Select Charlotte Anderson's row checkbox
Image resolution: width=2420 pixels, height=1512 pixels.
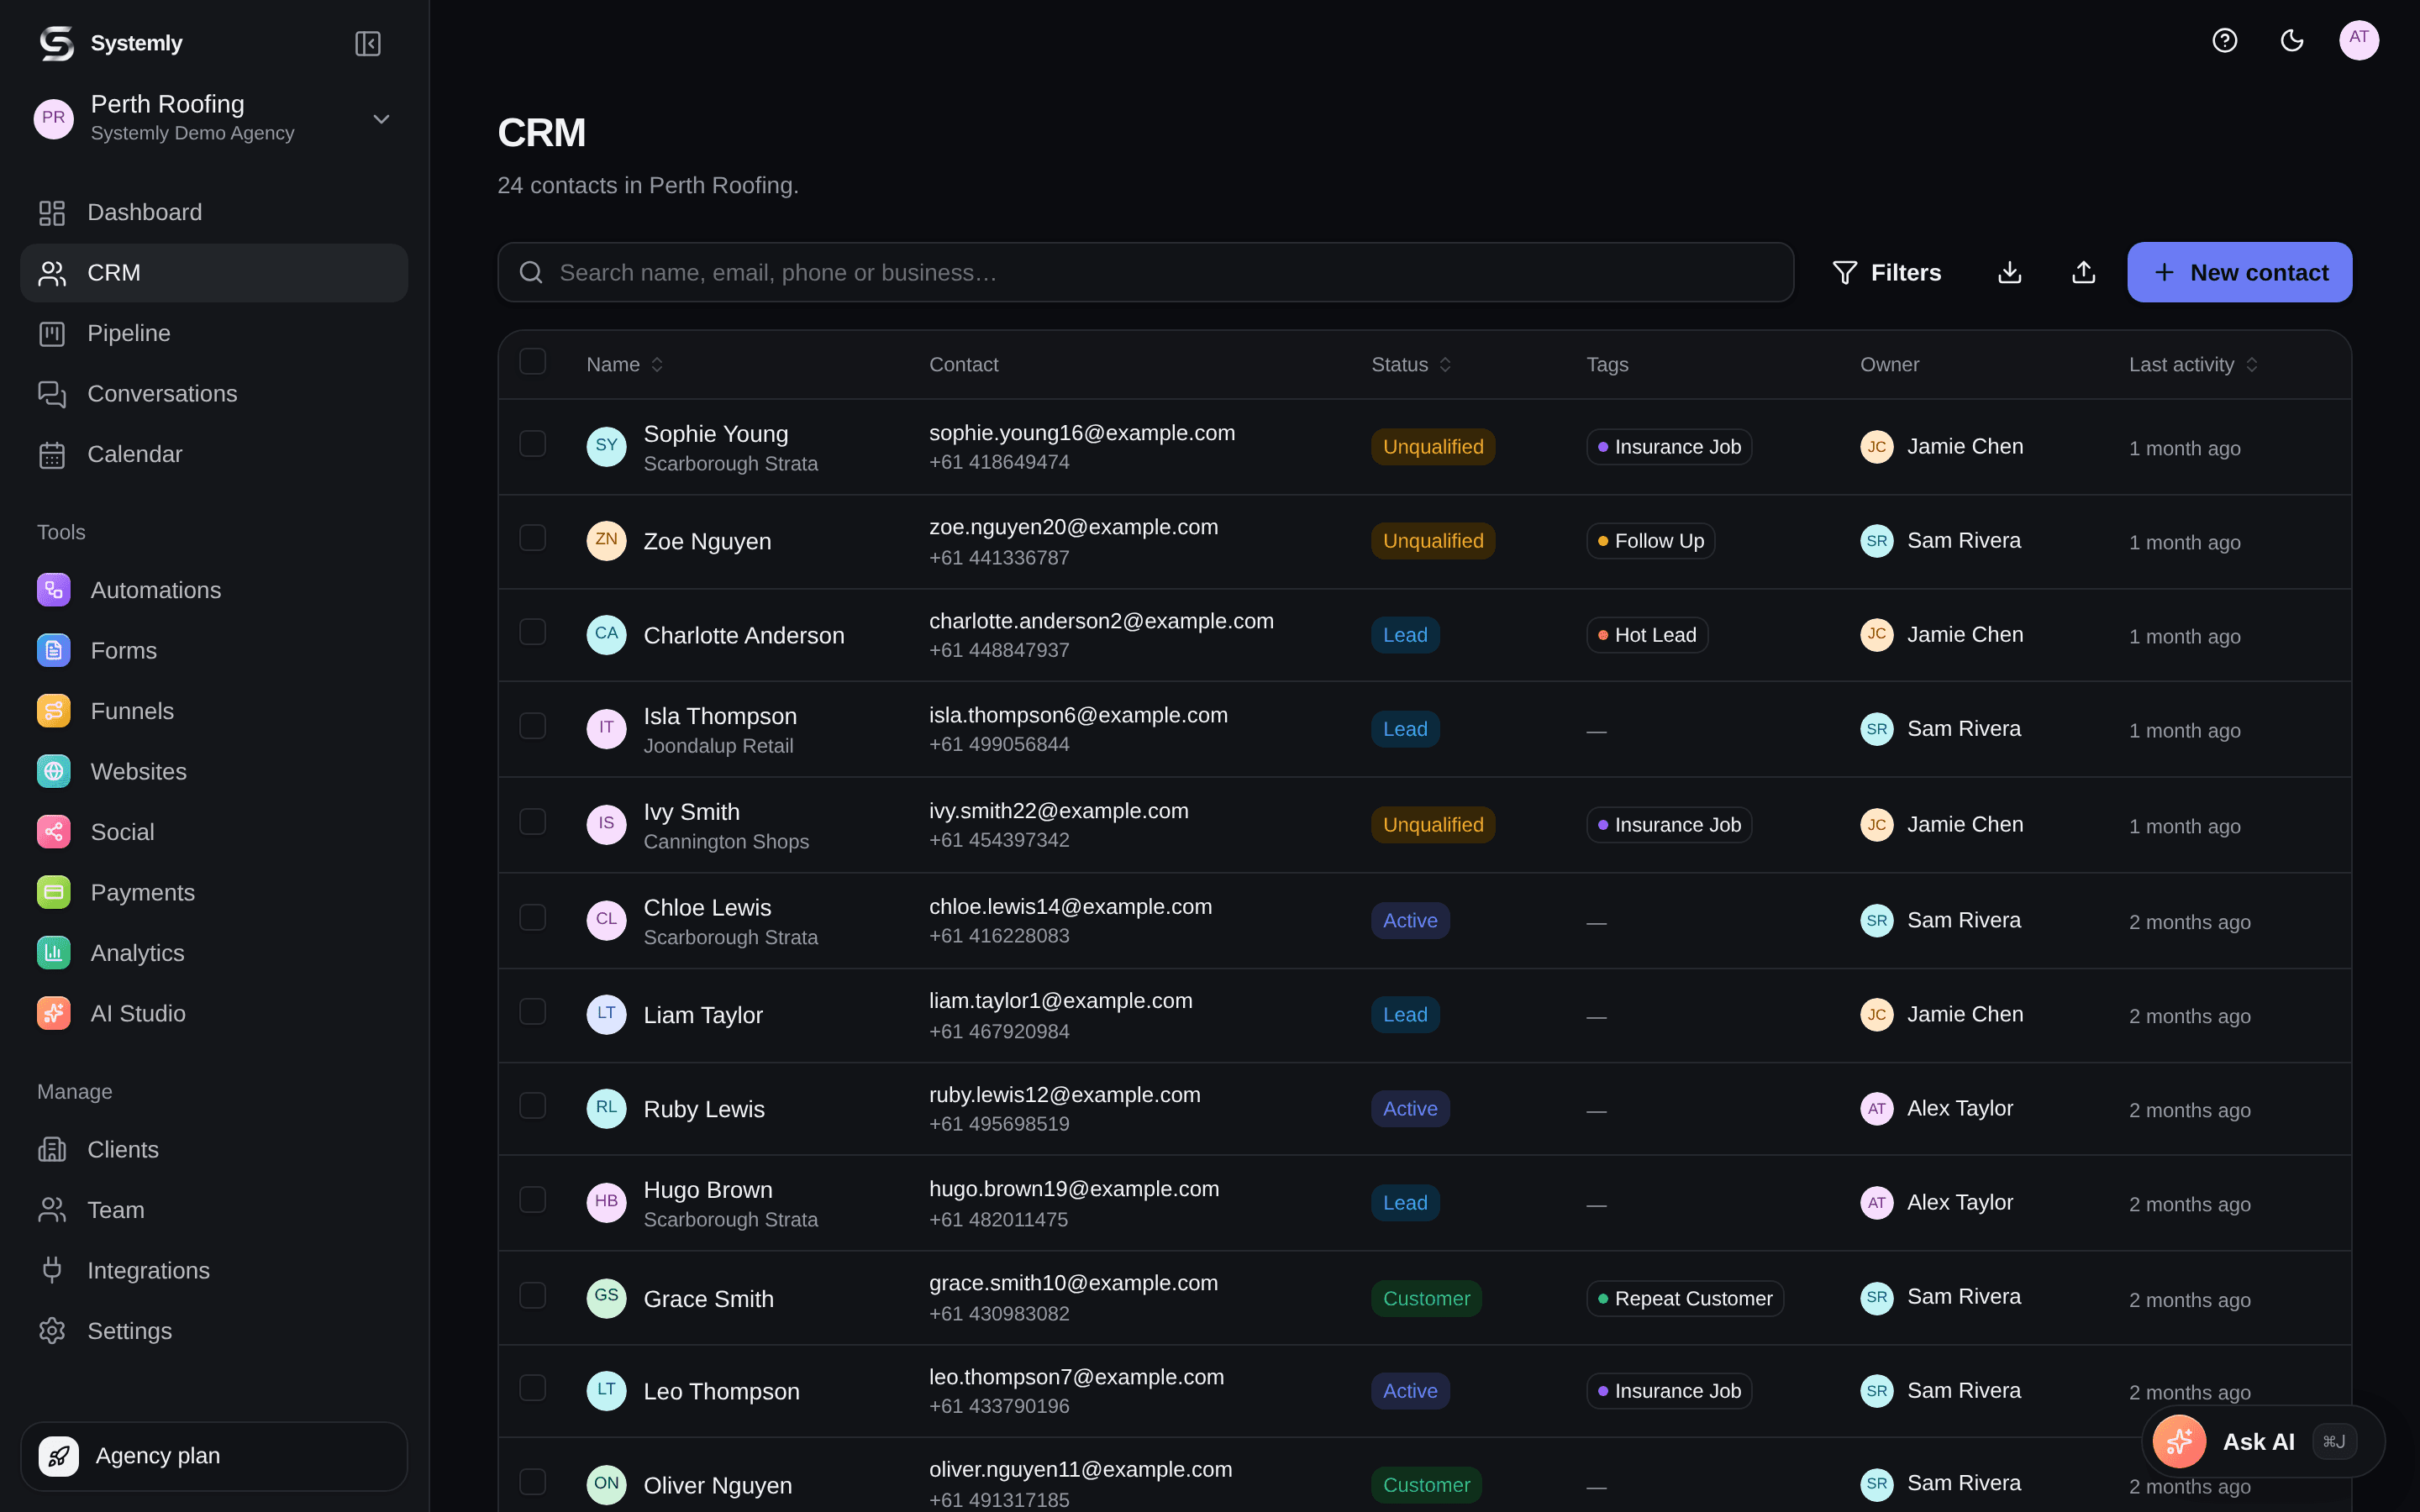tap(532, 631)
